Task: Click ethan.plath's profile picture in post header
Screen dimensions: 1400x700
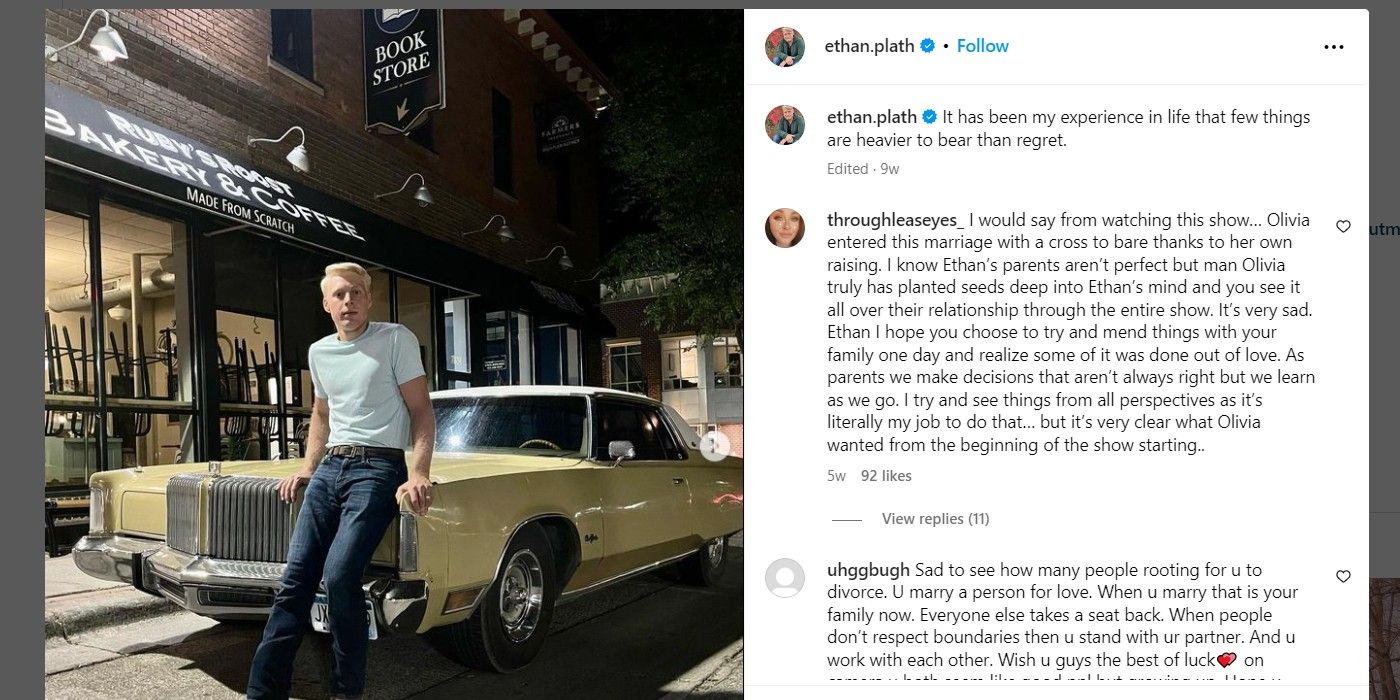Action: point(785,46)
